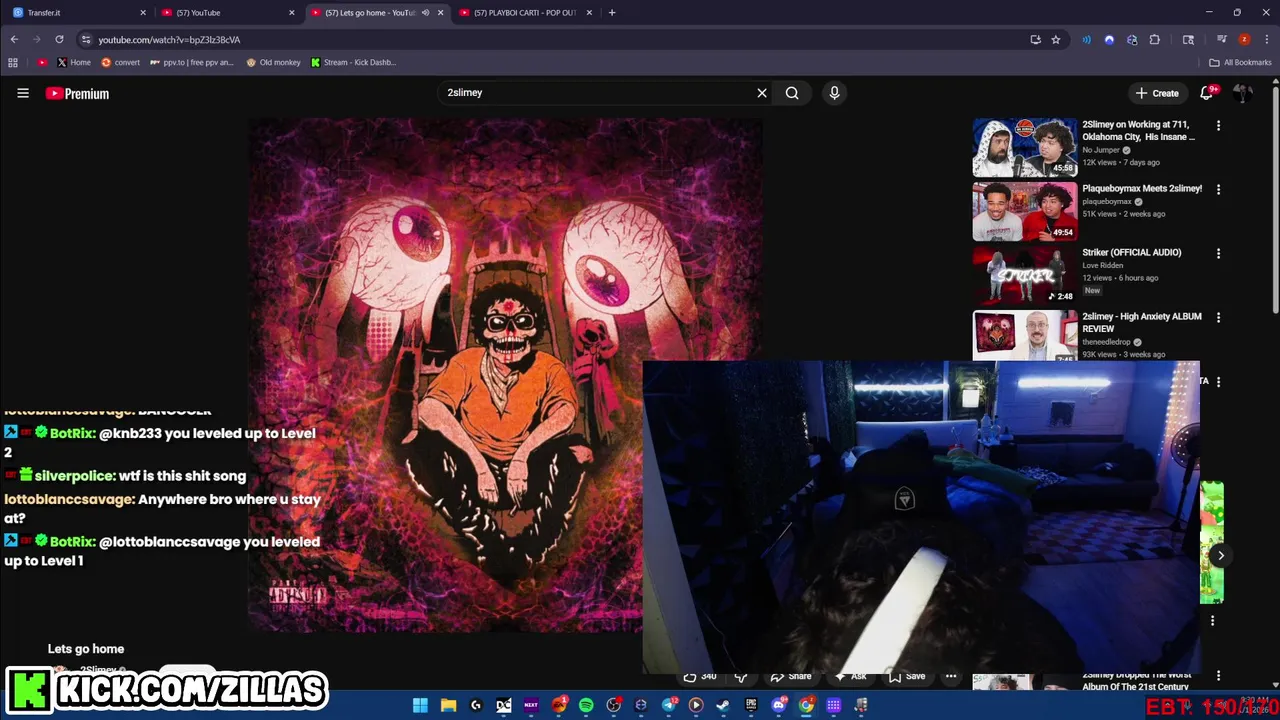Screen dimensions: 1280x720
Task: Open Discord from the taskbar
Action: [779, 705]
